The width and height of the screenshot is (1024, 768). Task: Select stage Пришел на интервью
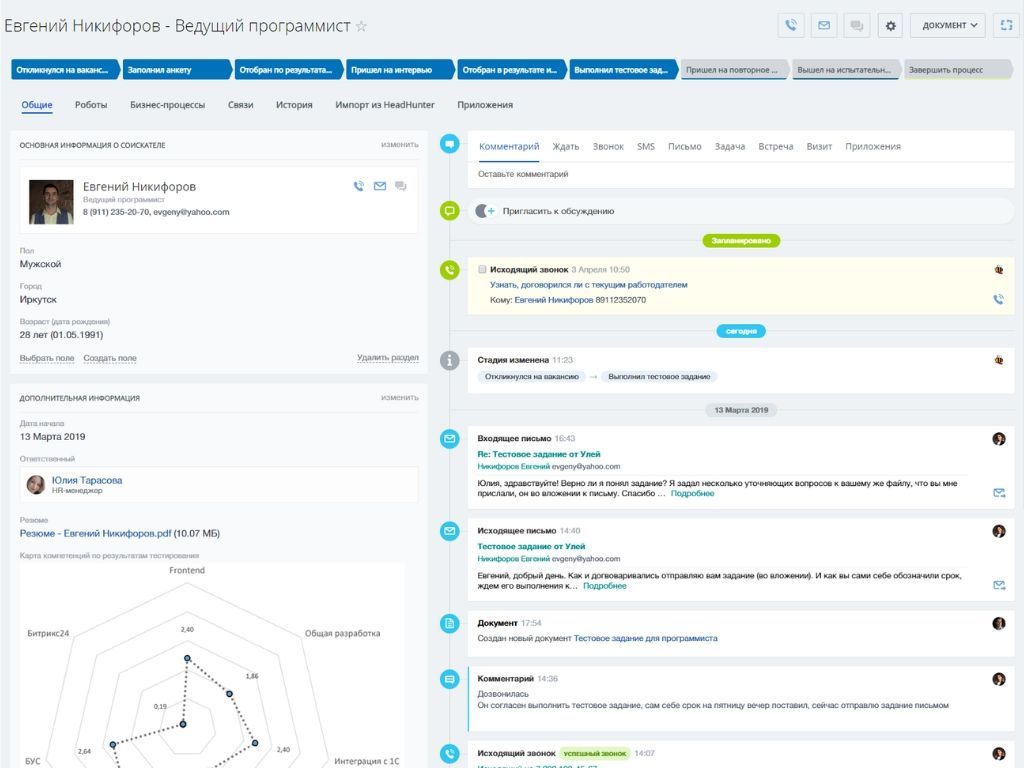coord(398,70)
